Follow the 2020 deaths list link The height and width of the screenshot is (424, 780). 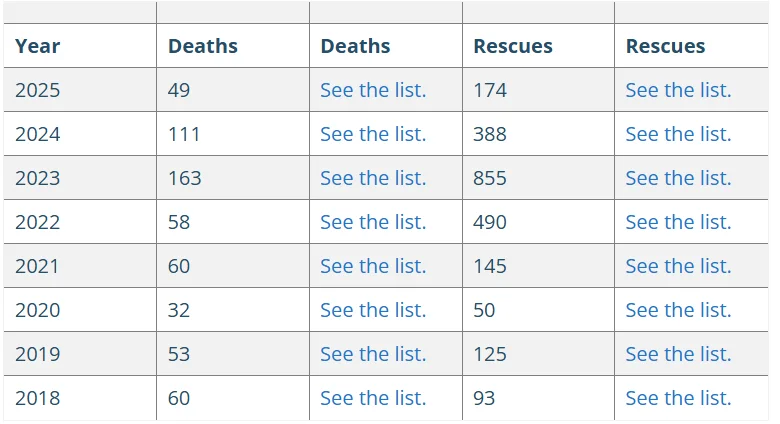[373, 310]
